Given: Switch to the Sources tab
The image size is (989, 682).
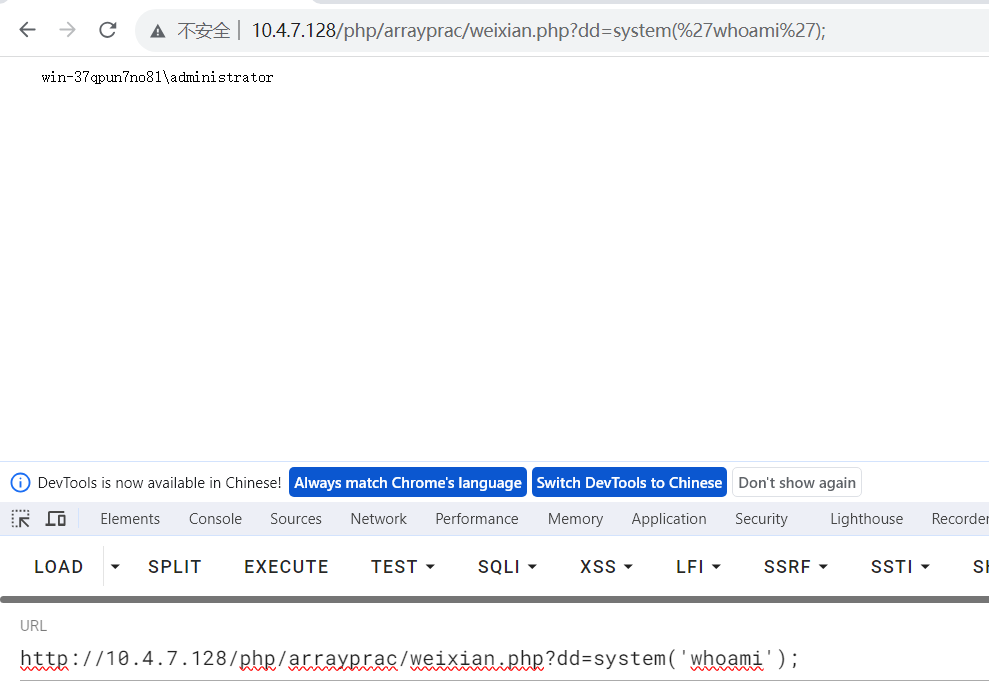Looking at the screenshot, I should 296,519.
